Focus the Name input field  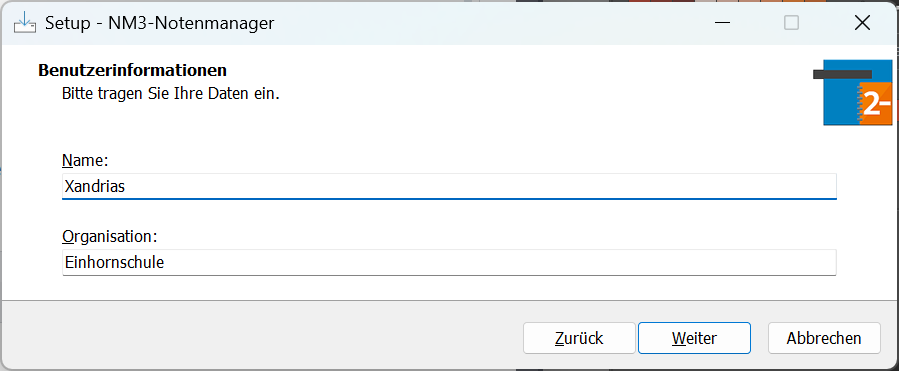(x=449, y=186)
